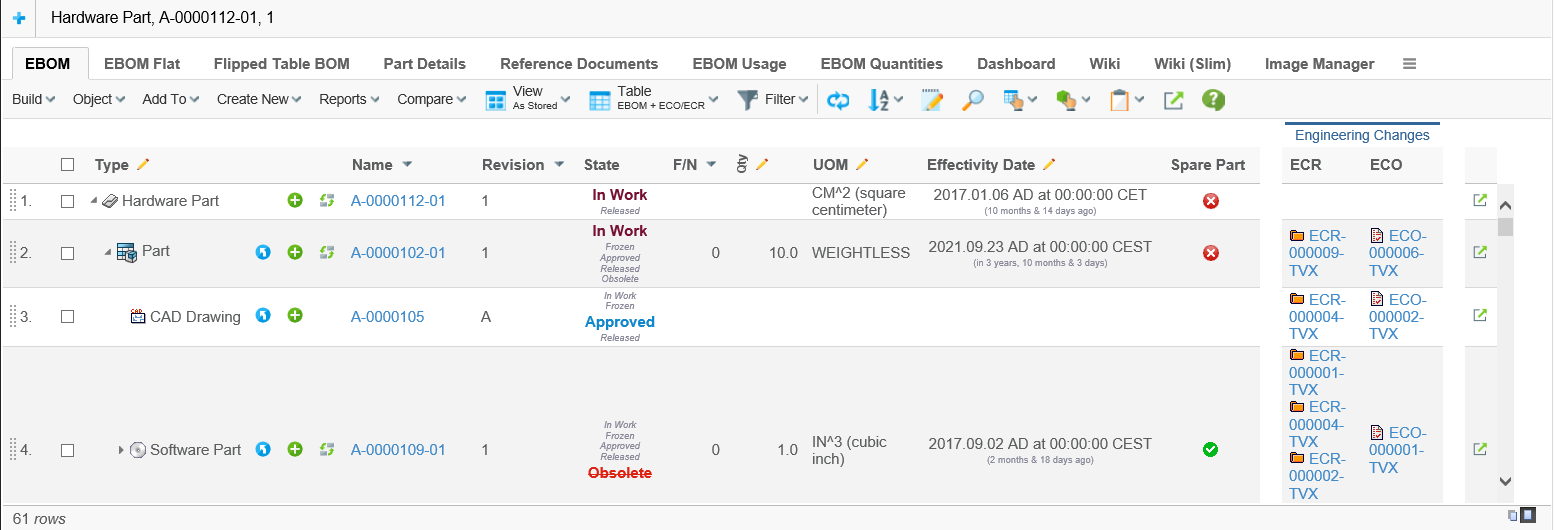
Task: Switch to the EBOM Flat tab
Action: [x=142, y=64]
